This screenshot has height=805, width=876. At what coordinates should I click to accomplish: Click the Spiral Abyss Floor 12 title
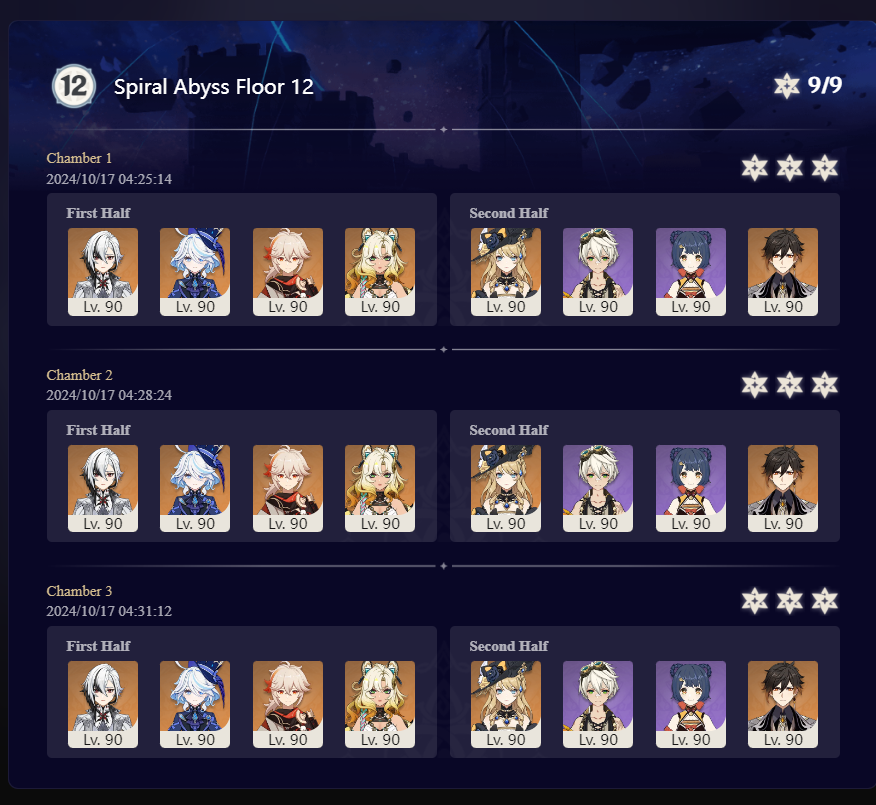[213, 87]
